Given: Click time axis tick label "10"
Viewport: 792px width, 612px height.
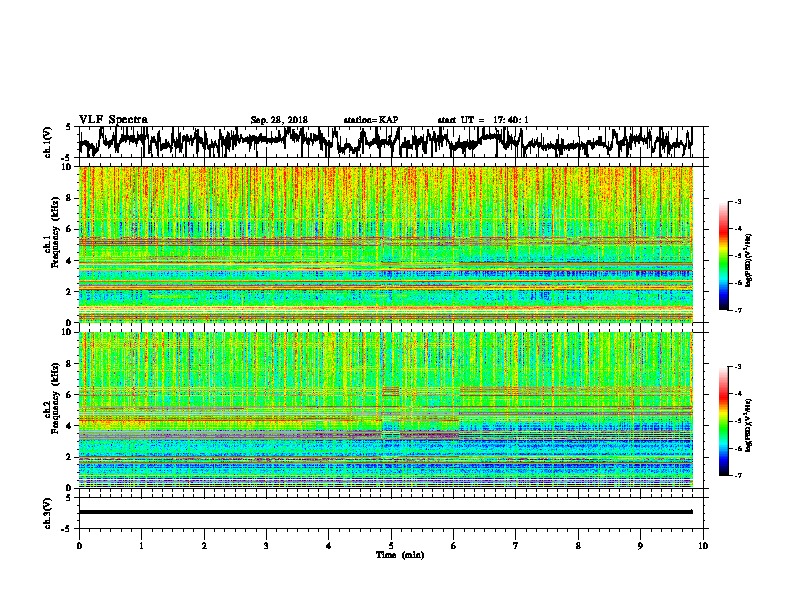Looking at the screenshot, I should pyautogui.click(x=703, y=546).
